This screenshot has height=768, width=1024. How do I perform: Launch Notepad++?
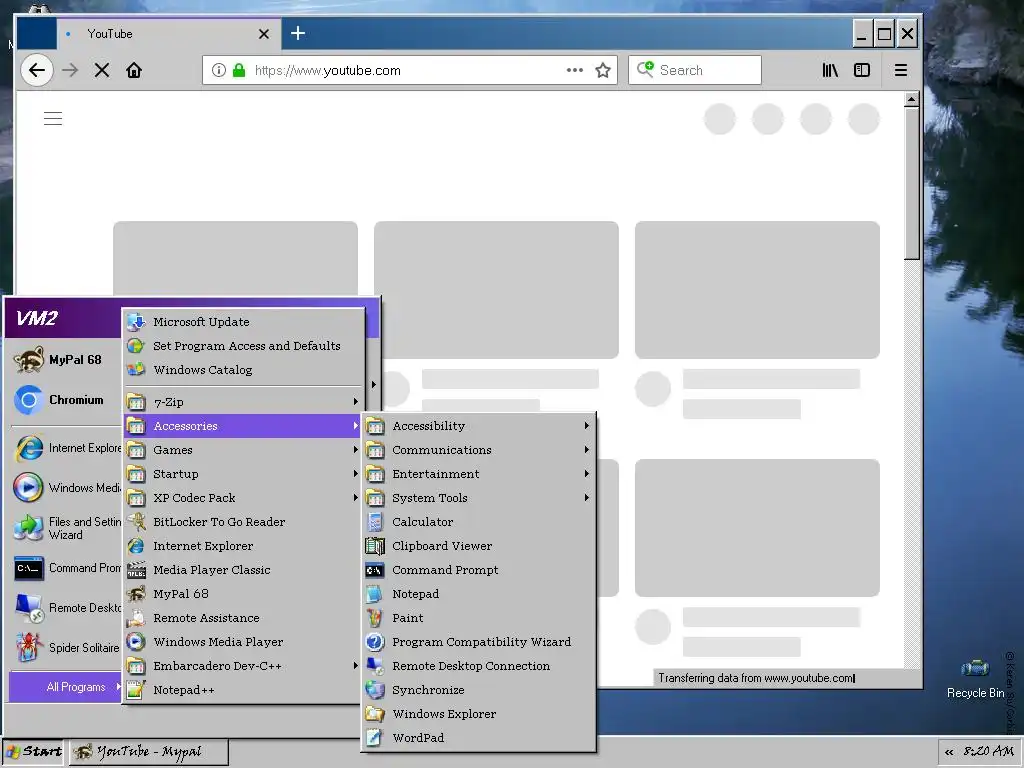point(243,690)
